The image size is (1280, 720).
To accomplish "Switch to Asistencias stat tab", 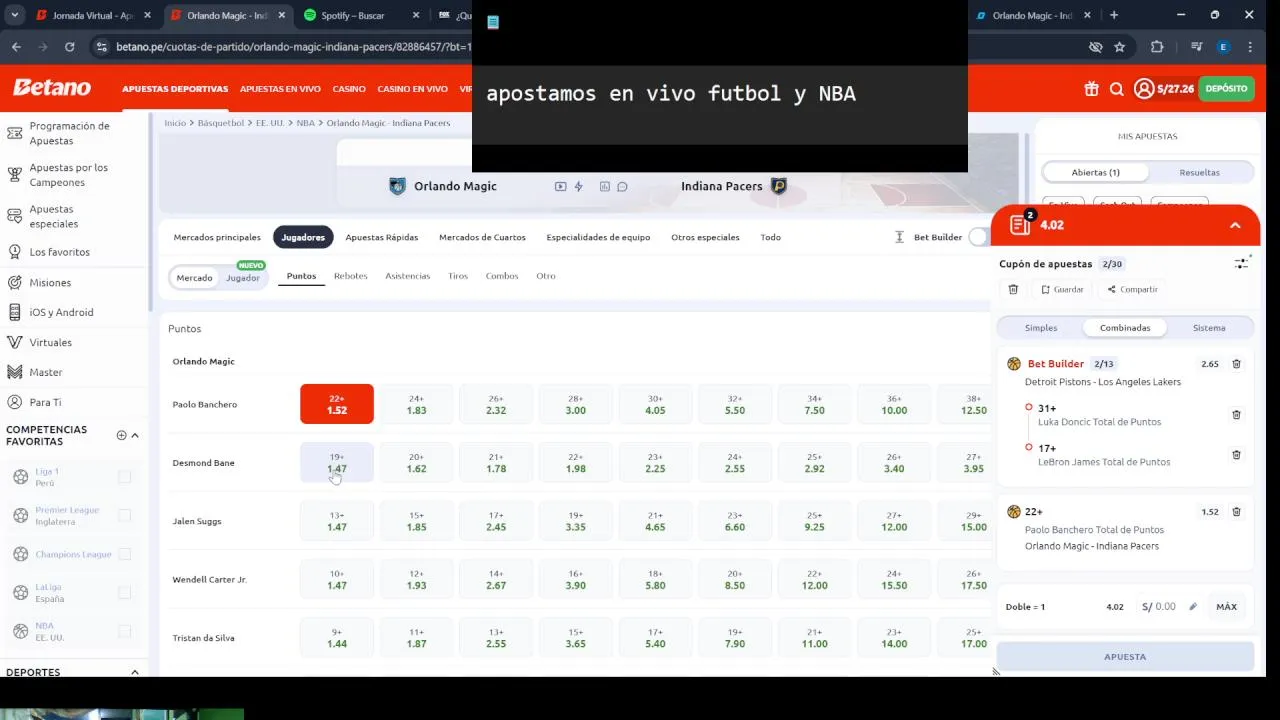I will 407,276.
